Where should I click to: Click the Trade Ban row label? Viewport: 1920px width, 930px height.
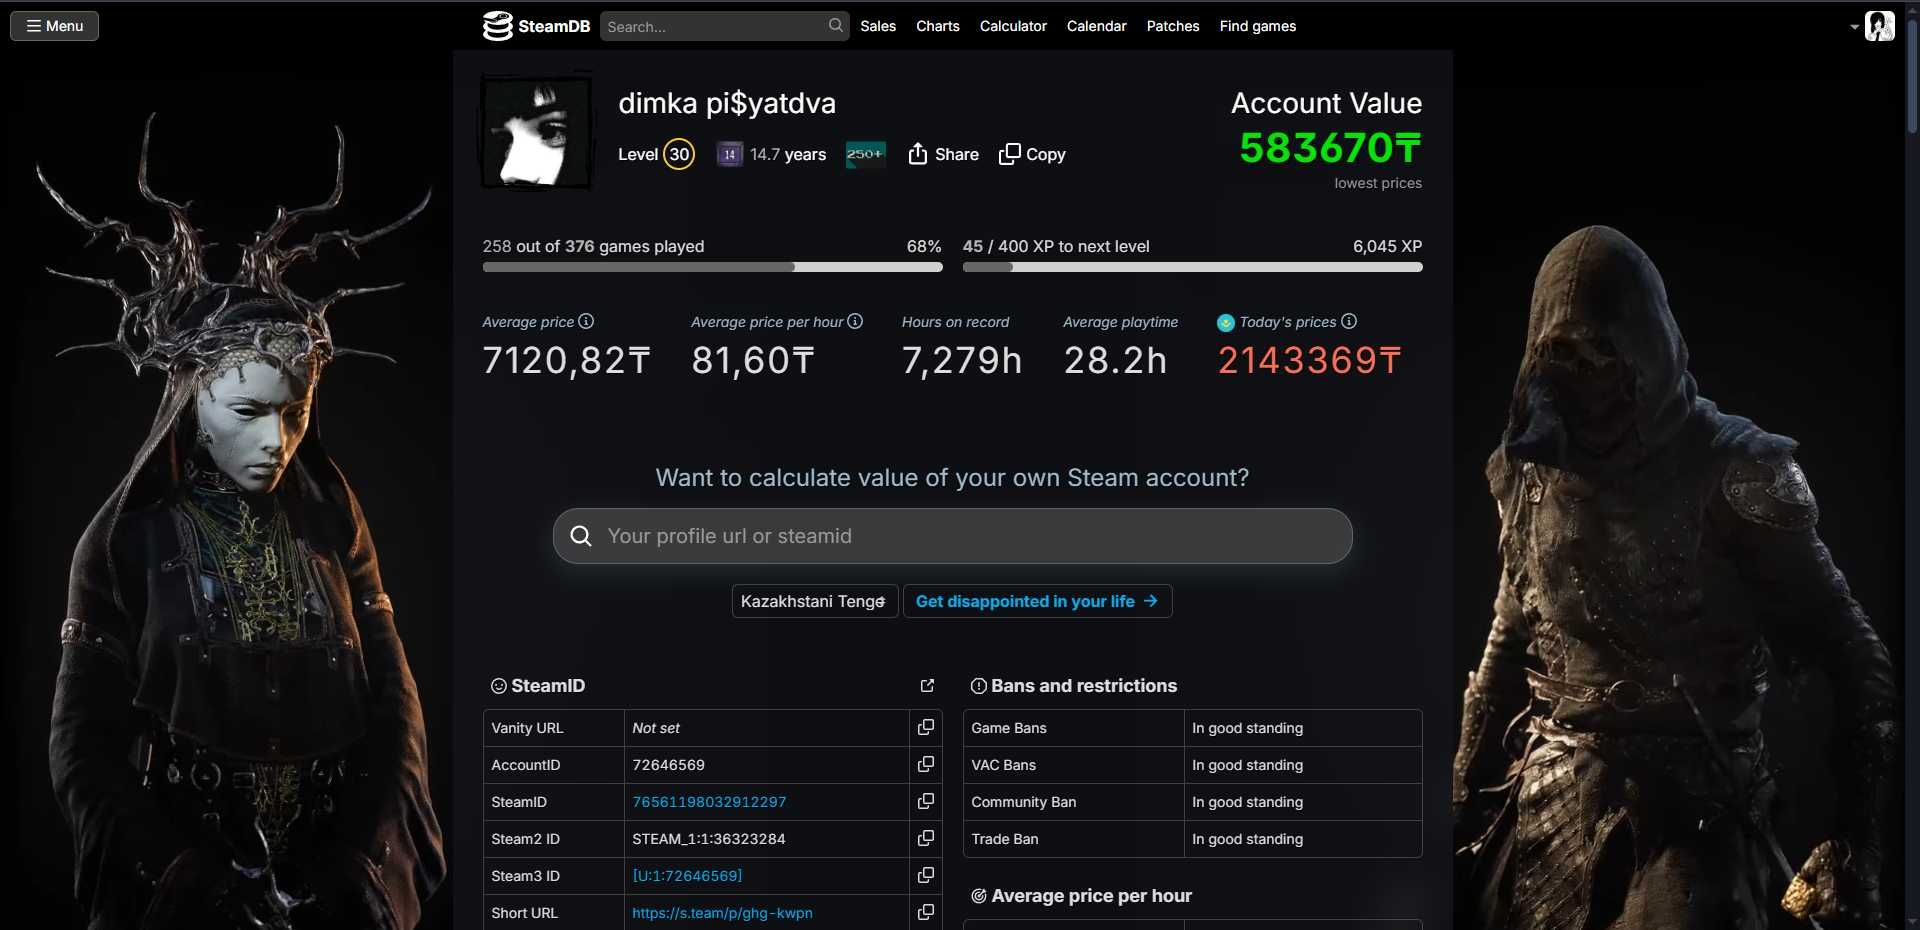[1005, 839]
